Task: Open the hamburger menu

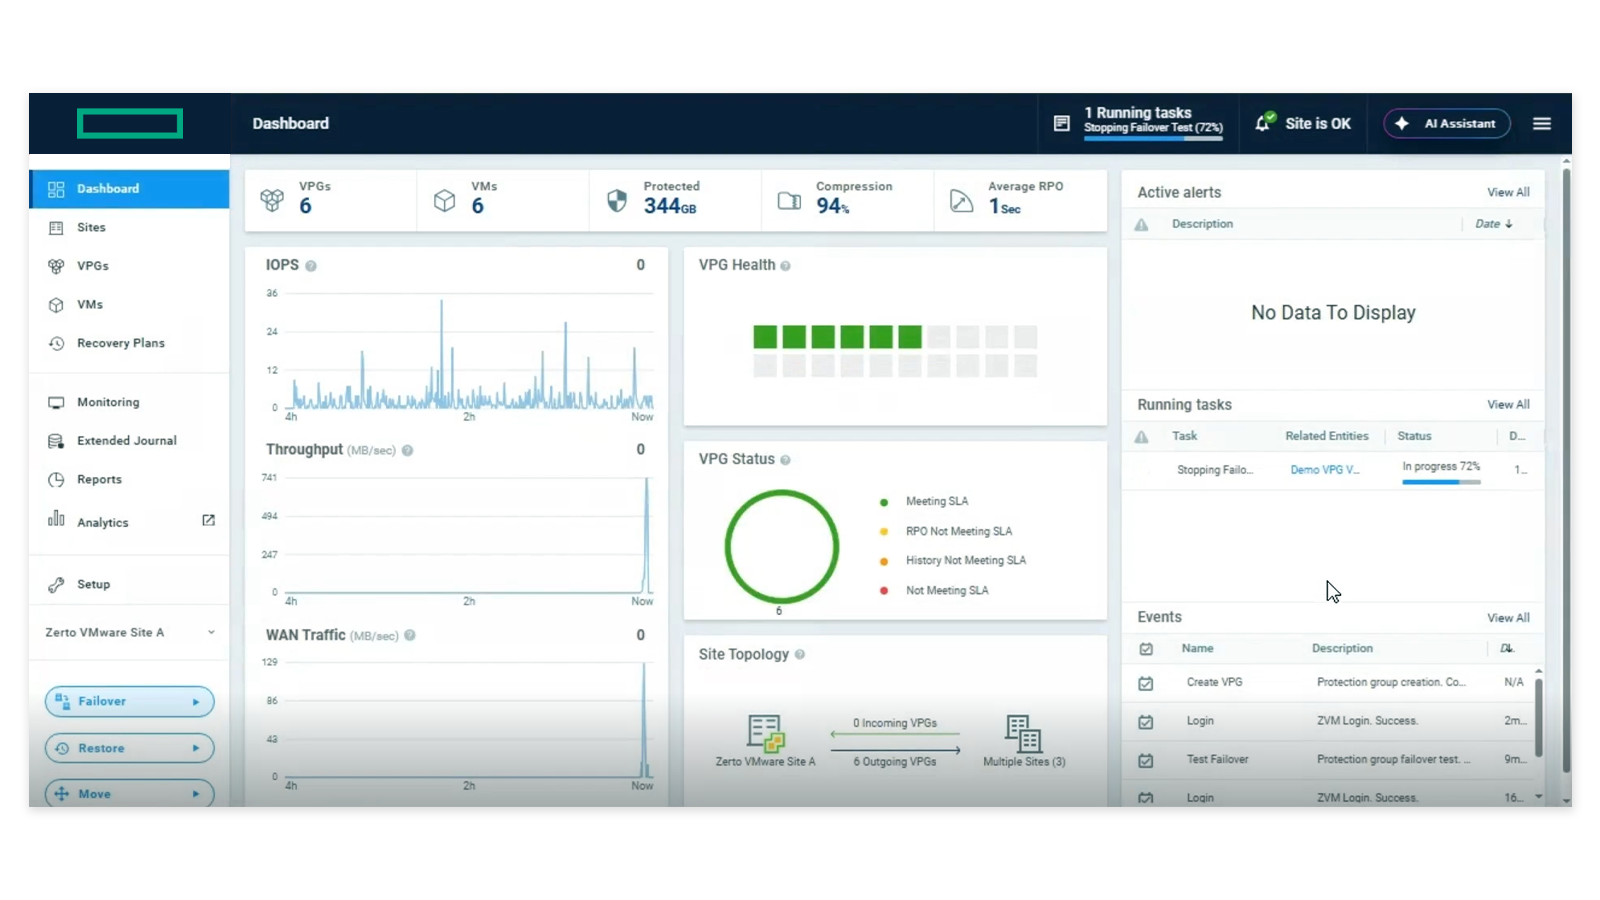Action: 1541,123
